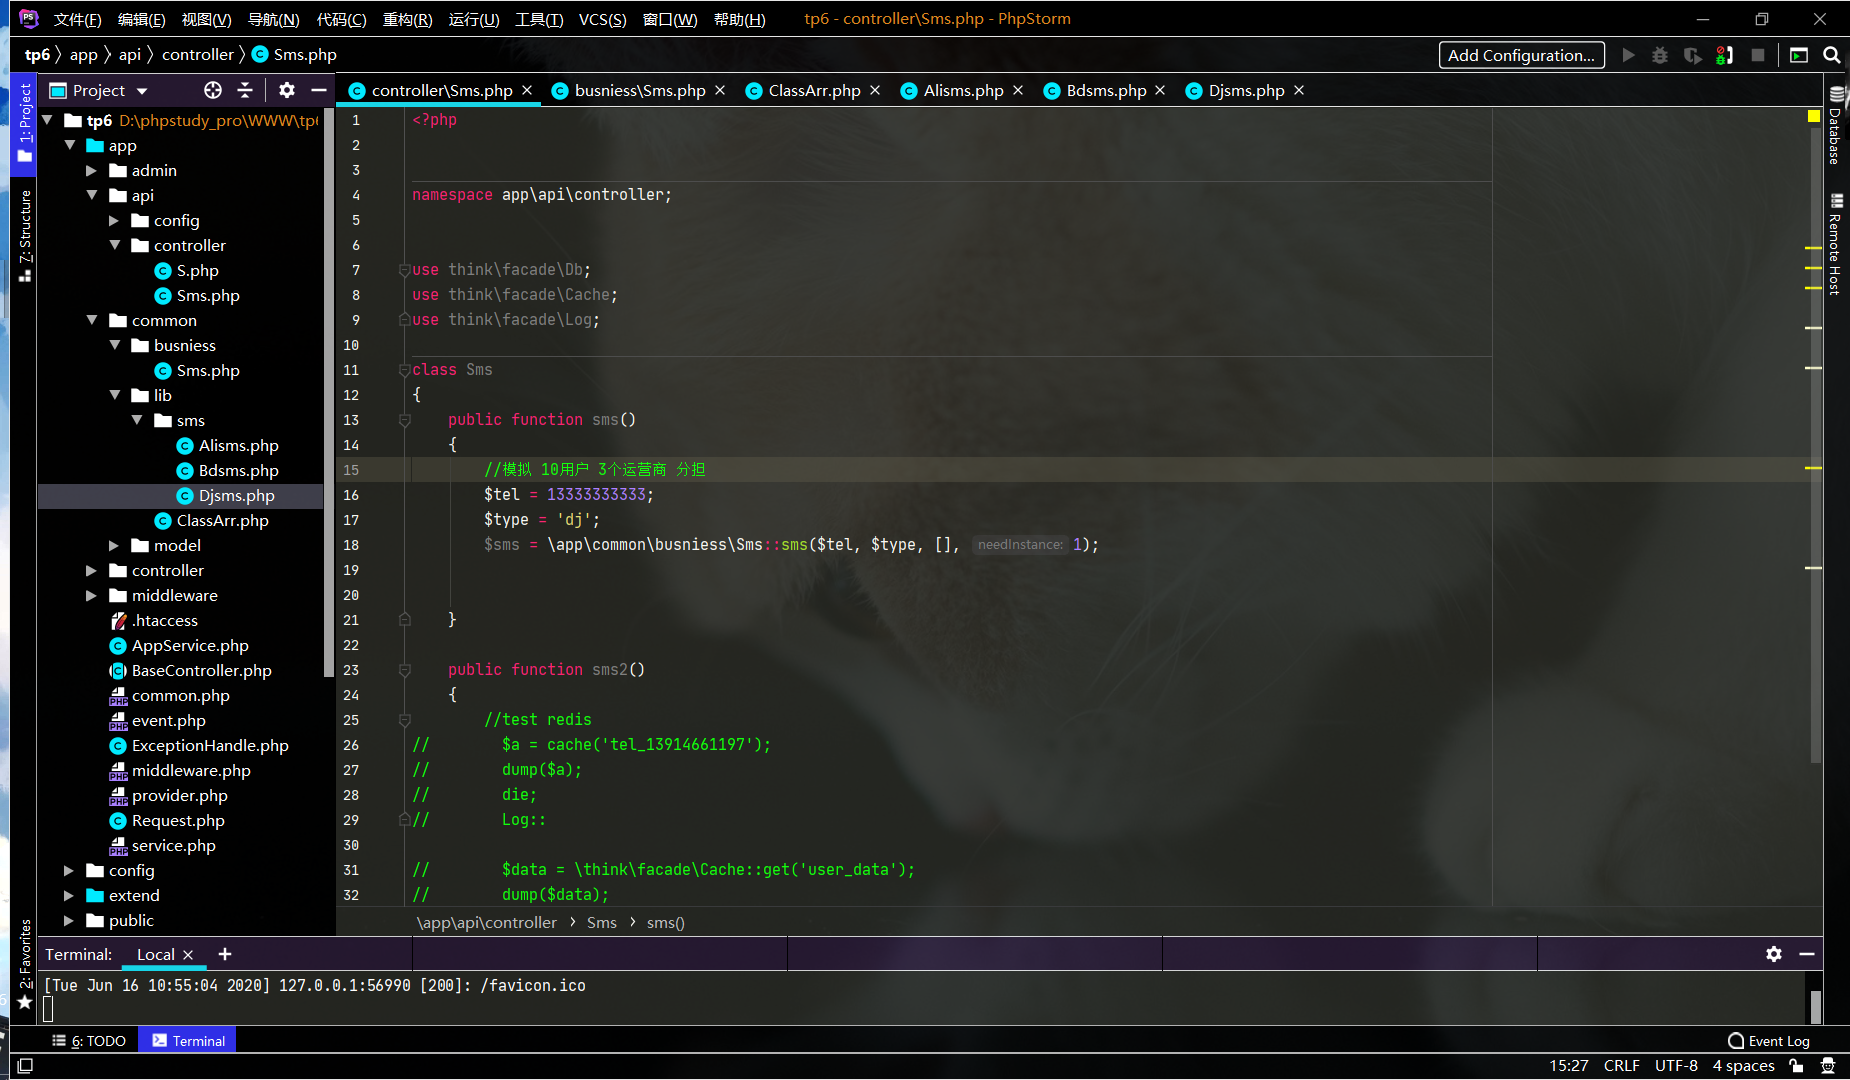Click the Stop square icon
Screen dimensions: 1850x1080
pos(1758,55)
